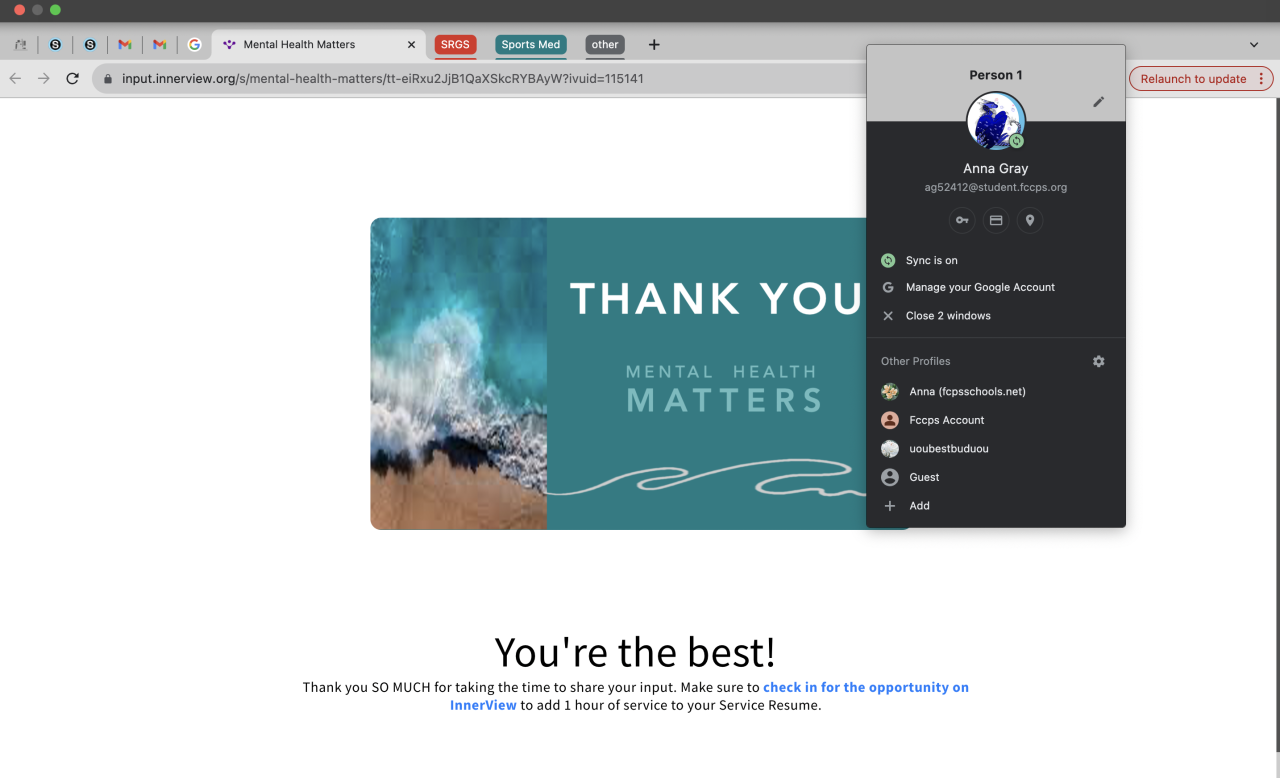
Task: Reload the current page
Action: click(72, 78)
